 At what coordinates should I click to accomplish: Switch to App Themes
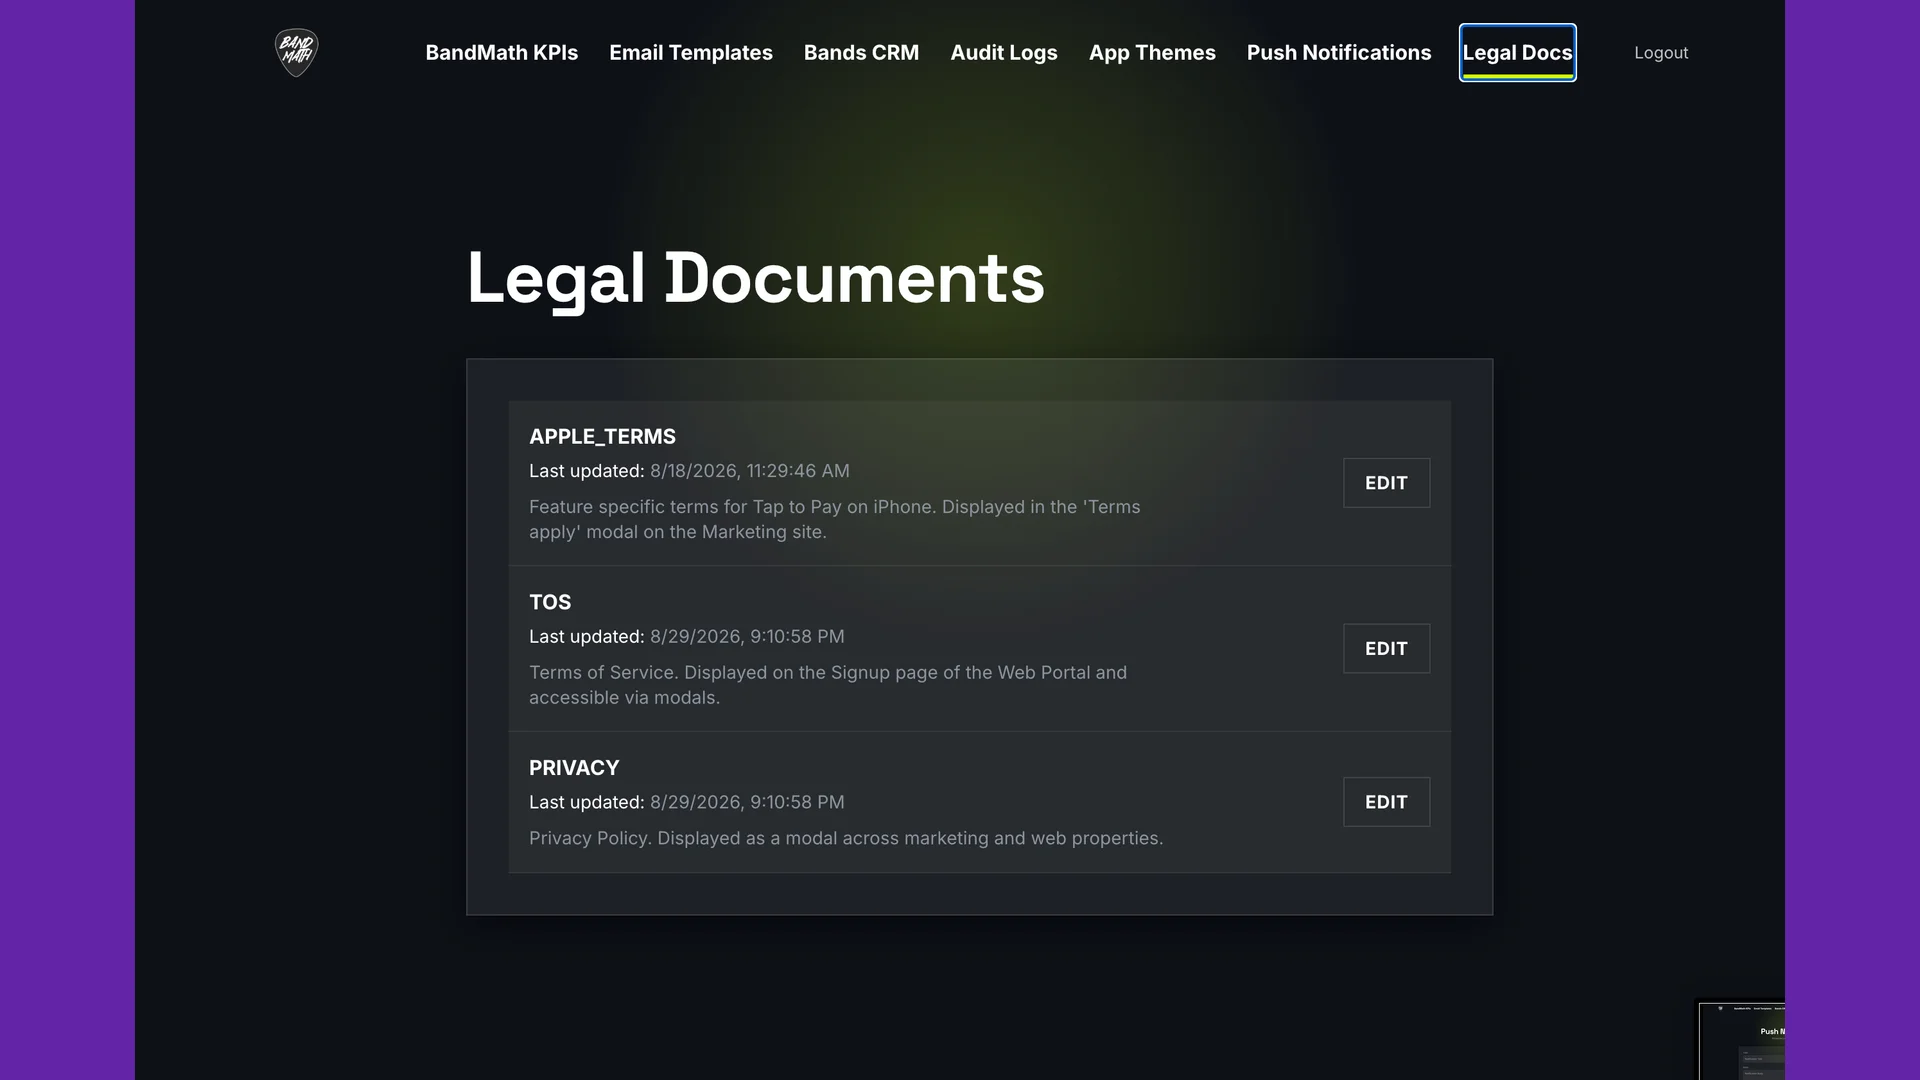click(x=1152, y=53)
